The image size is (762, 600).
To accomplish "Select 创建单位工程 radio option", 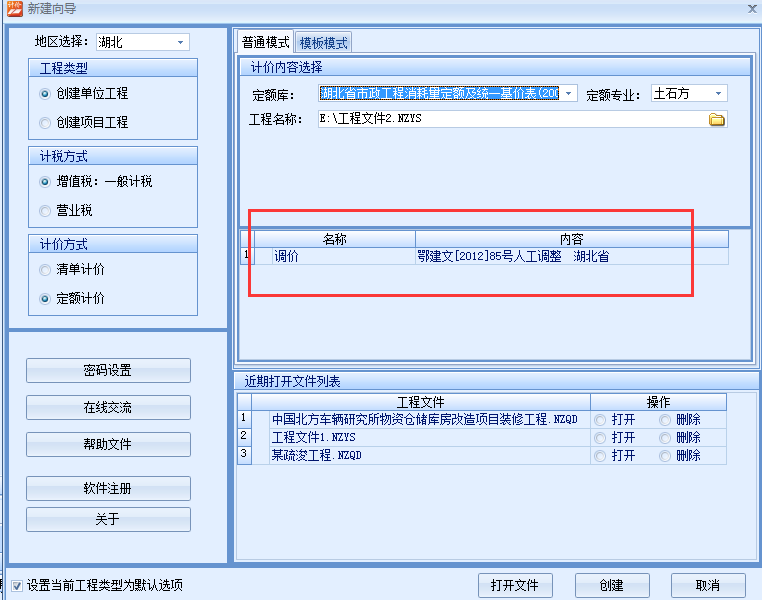I will [x=45, y=94].
